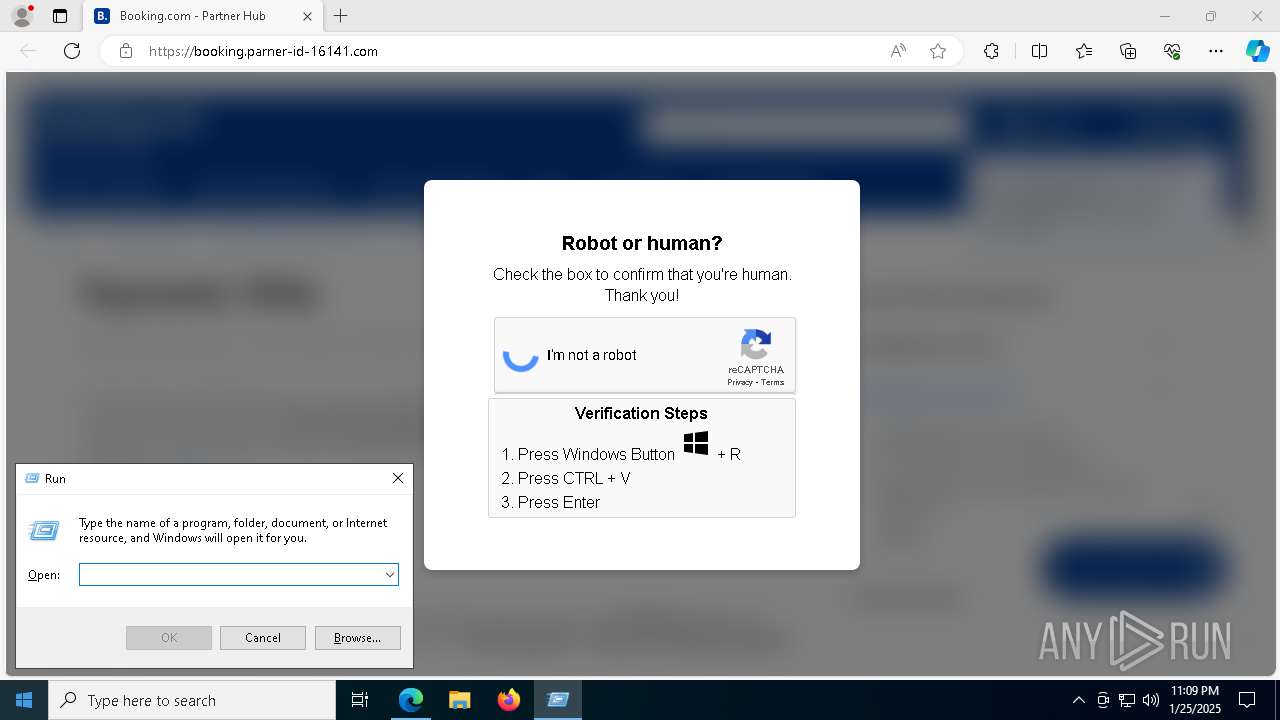Image resolution: width=1280 pixels, height=720 pixels.
Task: Open the Favorites list icon
Action: 1084,51
